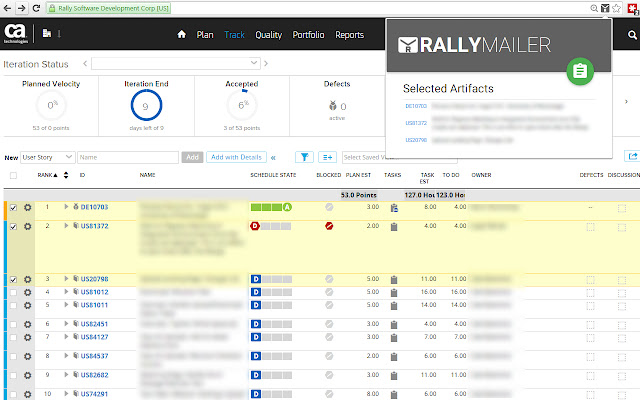Open US74291 story link
640x400 pixels.
tap(94, 394)
